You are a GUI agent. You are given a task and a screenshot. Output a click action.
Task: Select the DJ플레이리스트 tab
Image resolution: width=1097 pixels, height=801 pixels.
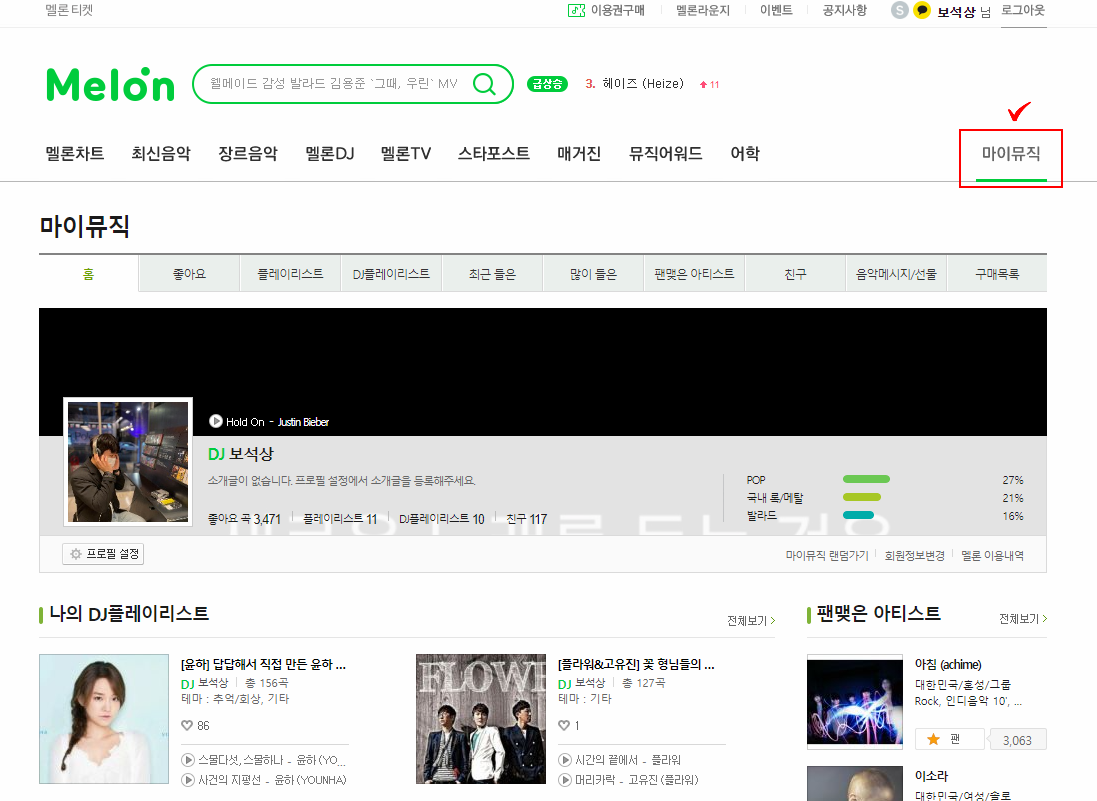click(391, 274)
